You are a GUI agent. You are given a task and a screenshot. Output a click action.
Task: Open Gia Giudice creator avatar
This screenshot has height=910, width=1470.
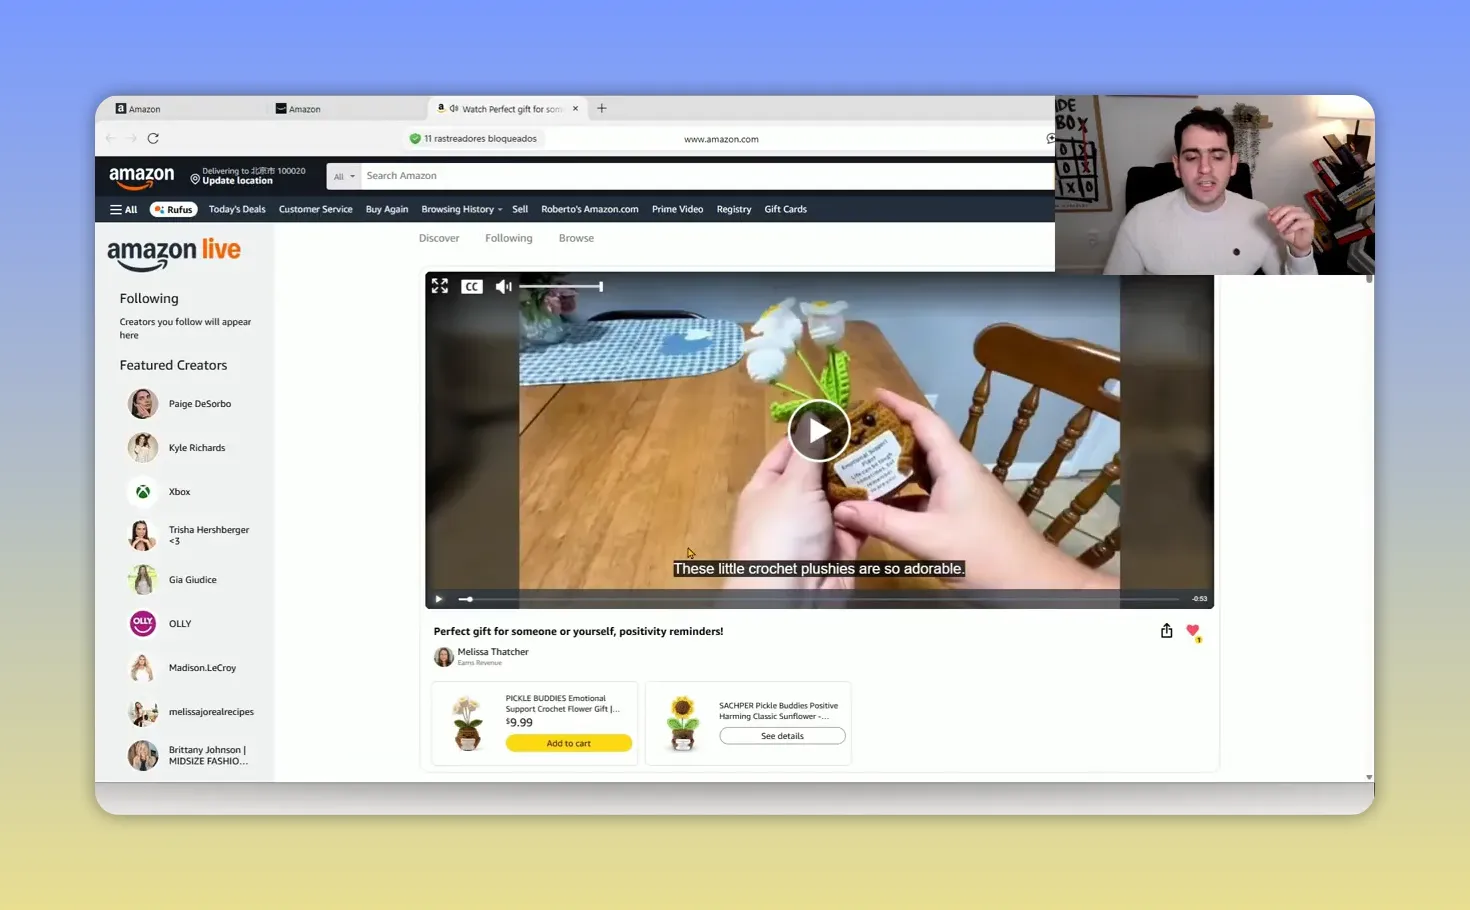click(143, 580)
